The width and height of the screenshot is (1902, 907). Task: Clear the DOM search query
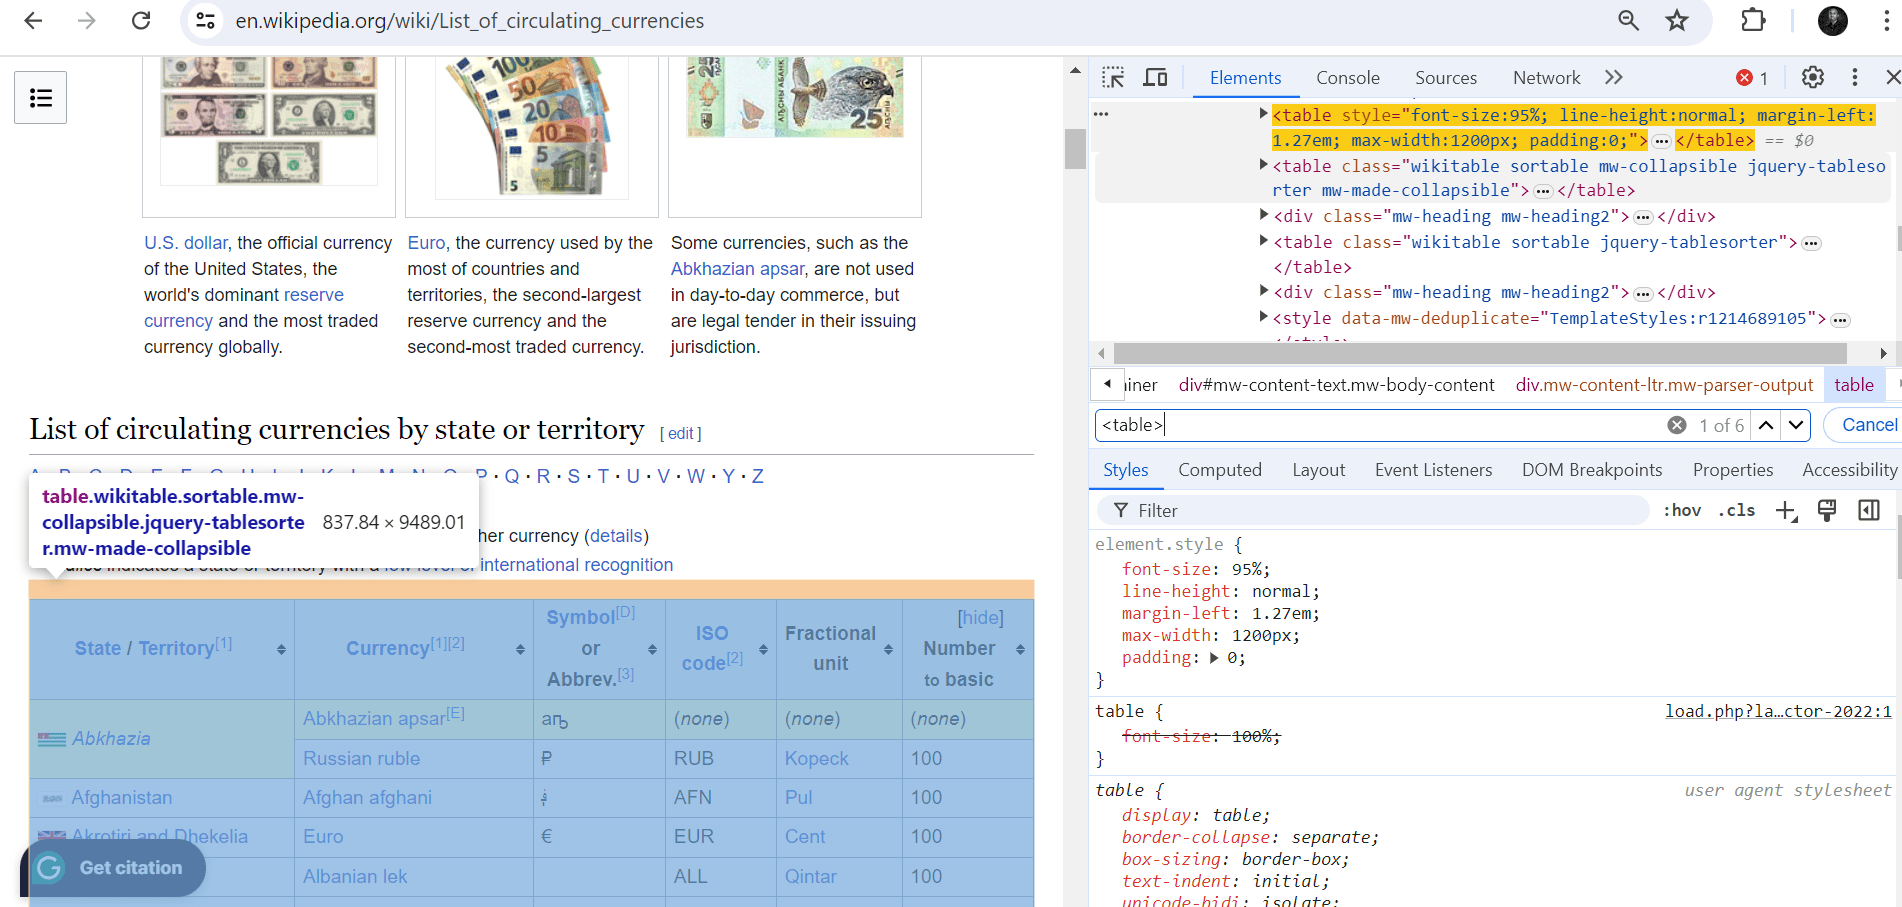(x=1677, y=425)
